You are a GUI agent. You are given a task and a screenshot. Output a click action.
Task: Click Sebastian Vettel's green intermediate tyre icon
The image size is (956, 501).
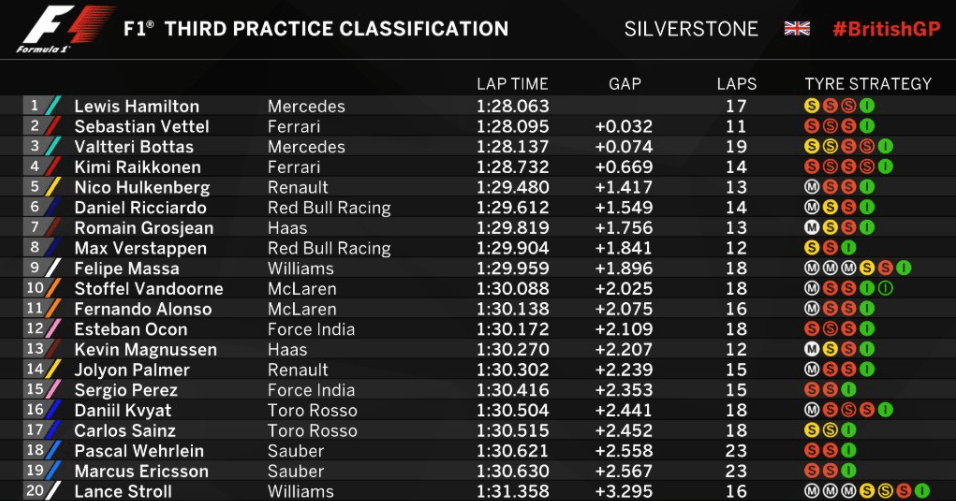(867, 126)
